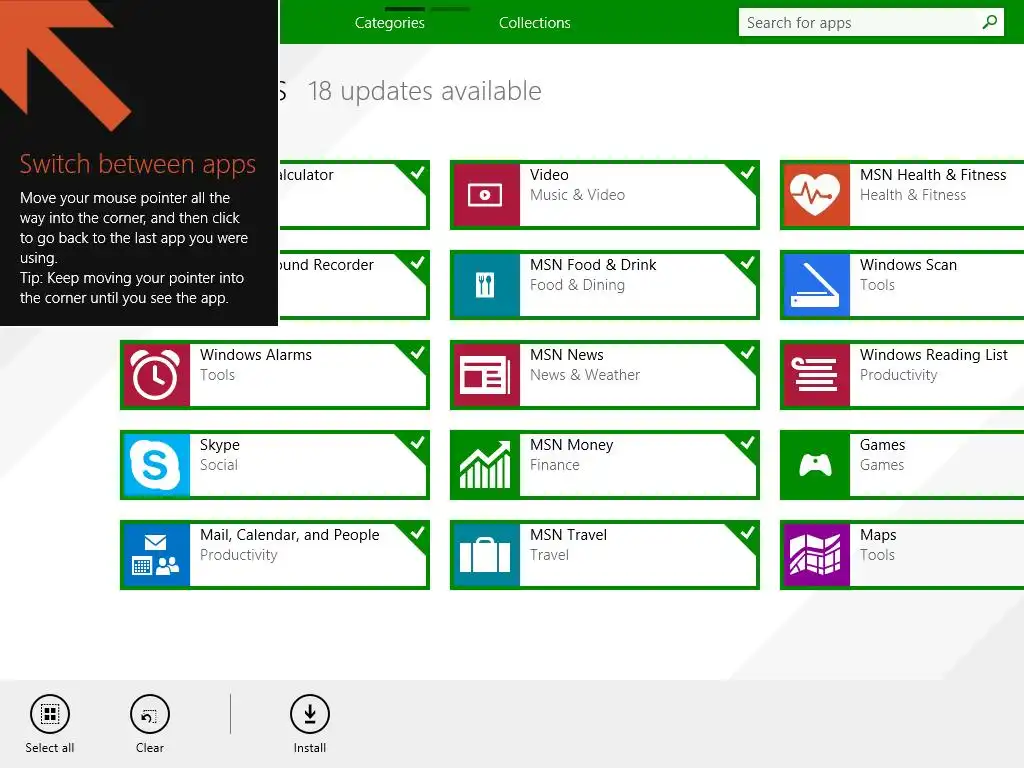
Task: Uncheck the Windows Alarms checkmark
Action: [417, 353]
